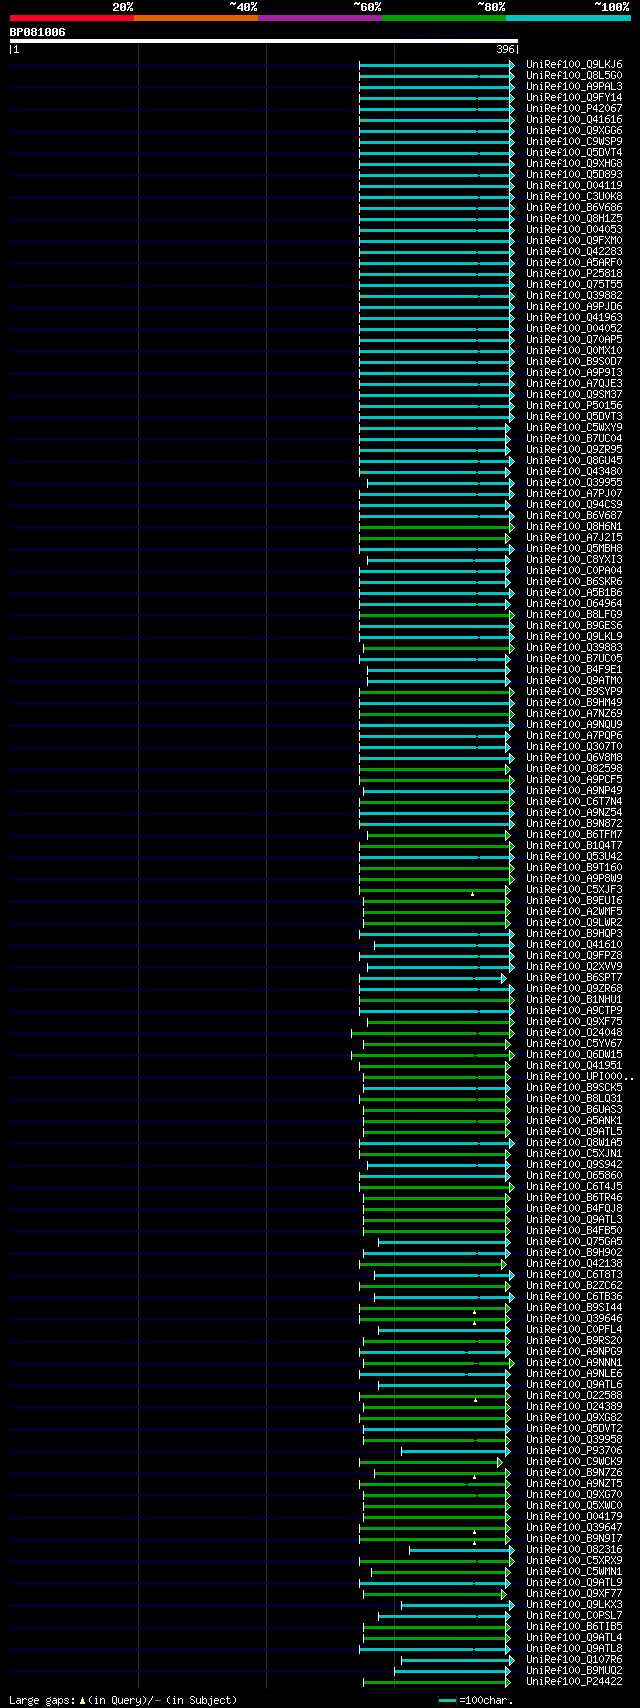Open hit UniRef100_C0PFL4
640x1708 pixels.
(574, 1329)
